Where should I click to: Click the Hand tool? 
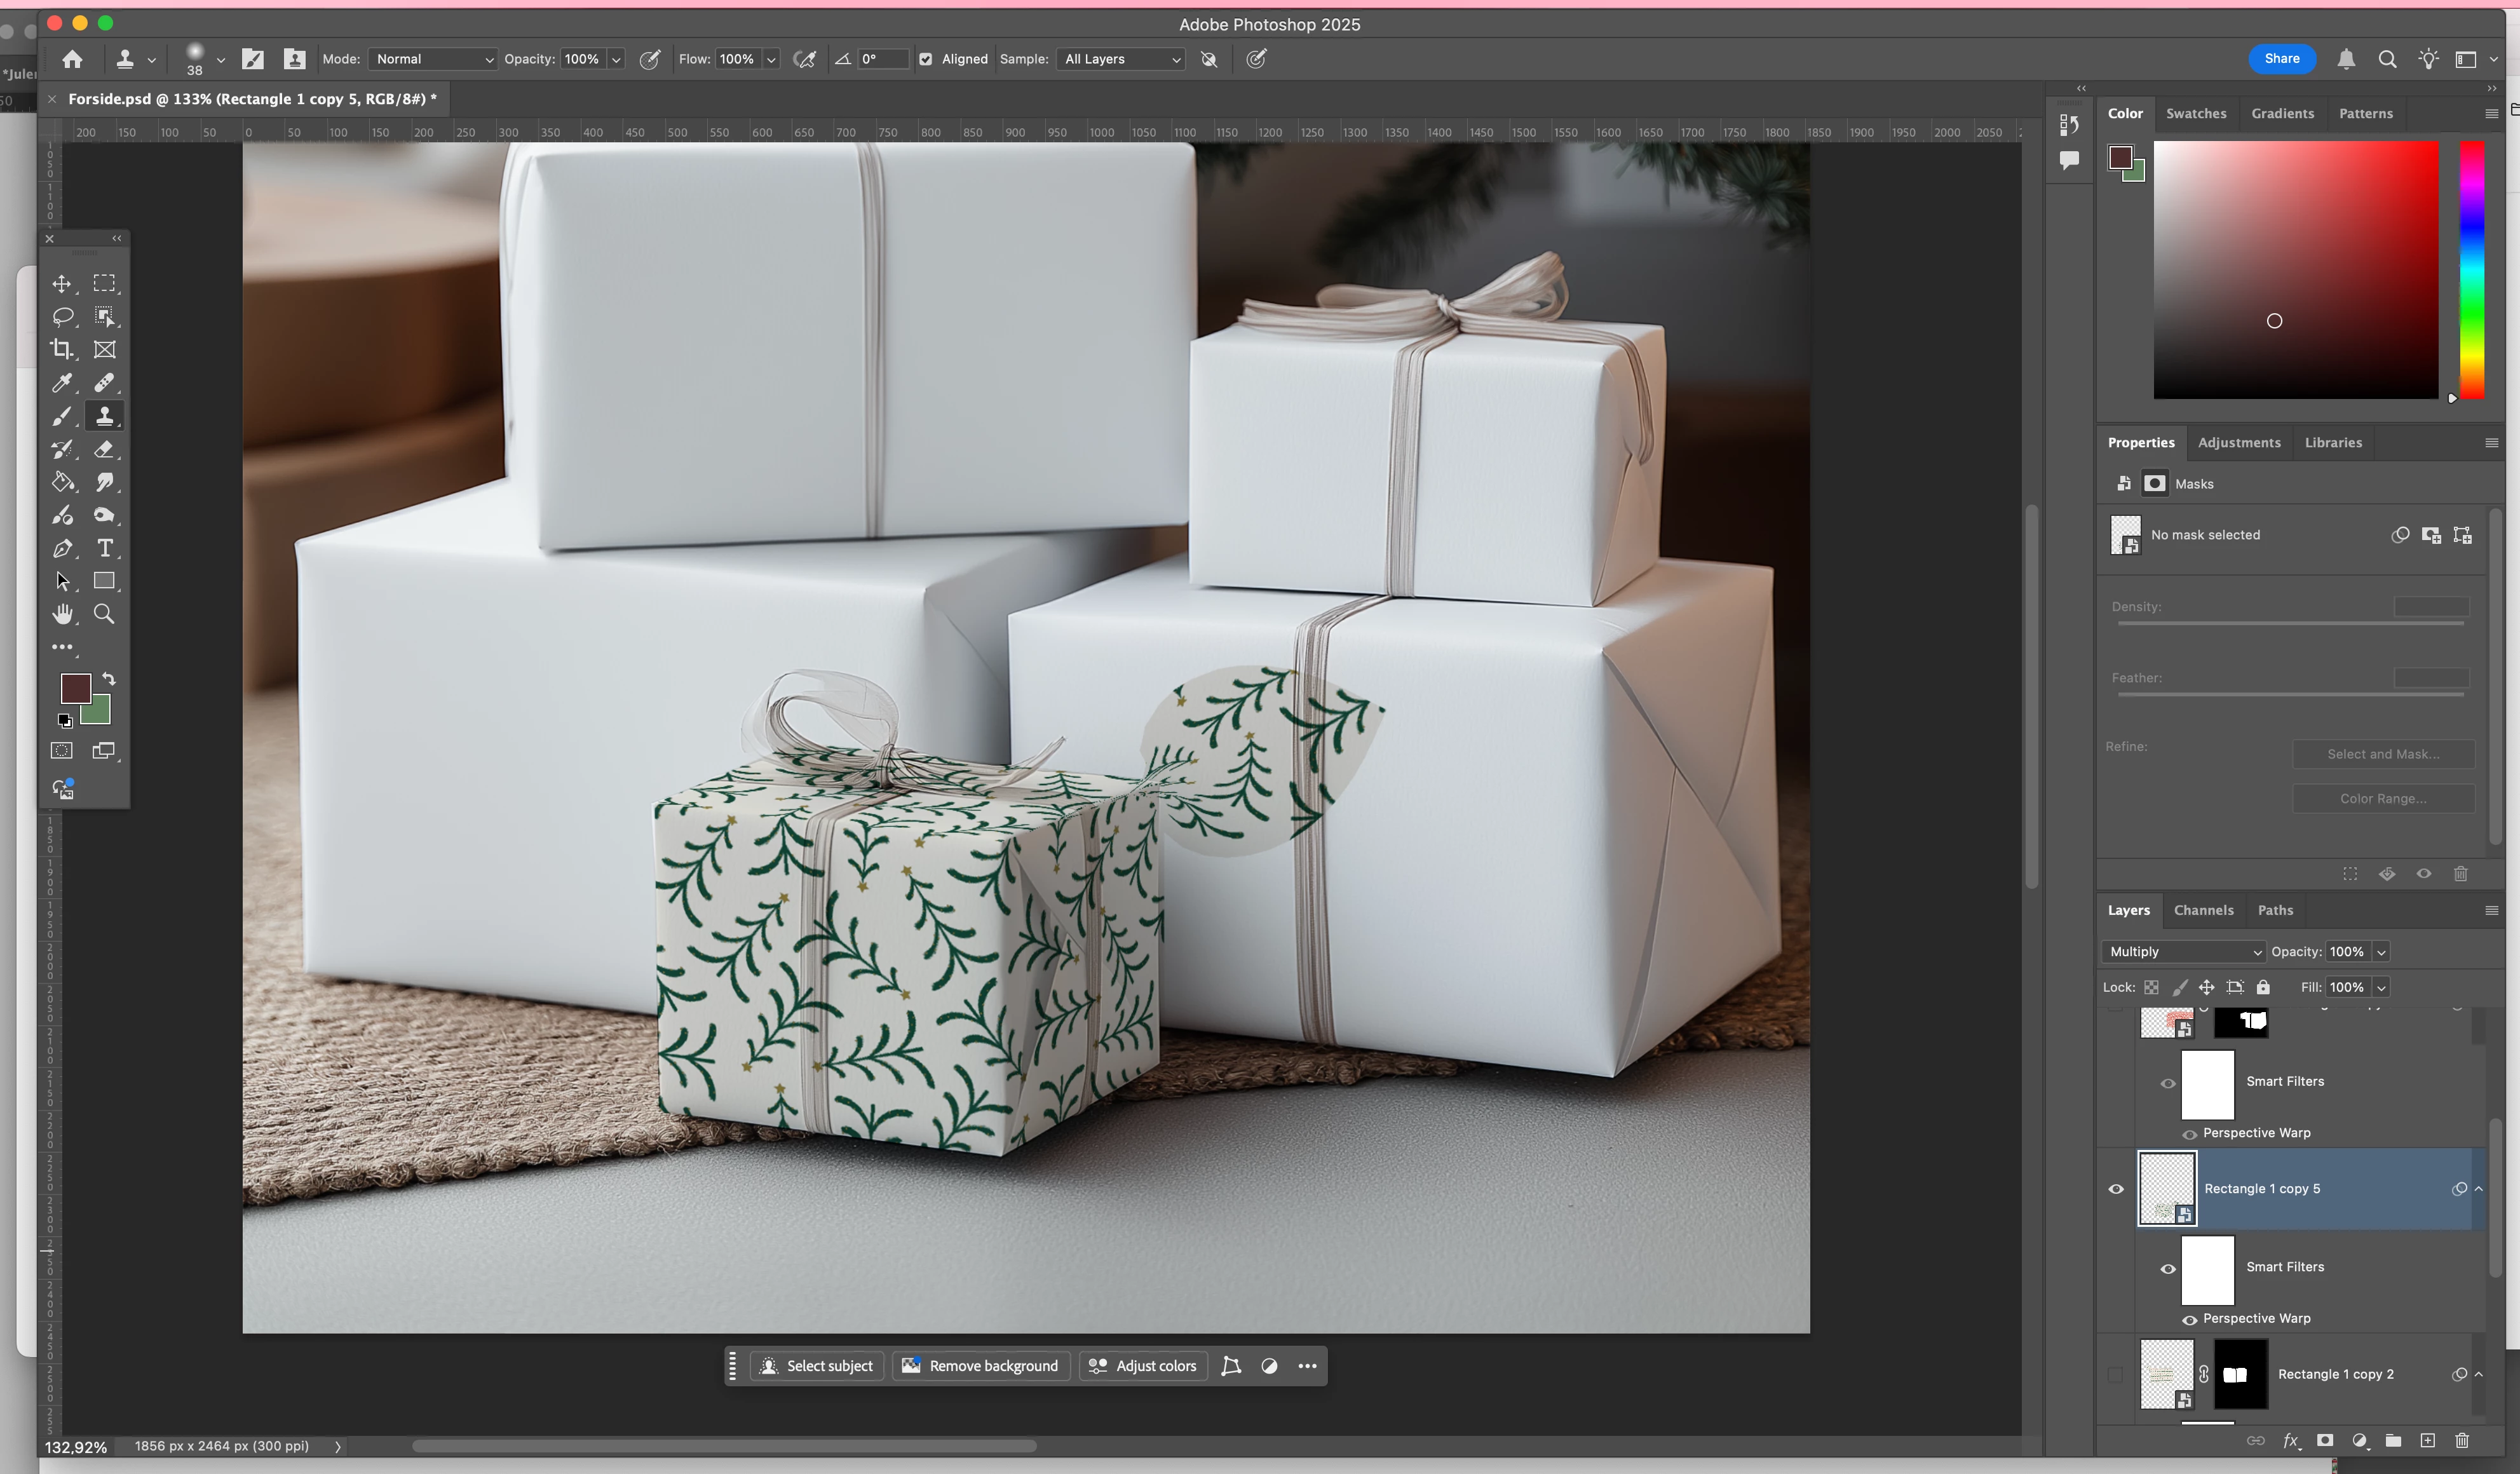pyautogui.click(x=62, y=614)
